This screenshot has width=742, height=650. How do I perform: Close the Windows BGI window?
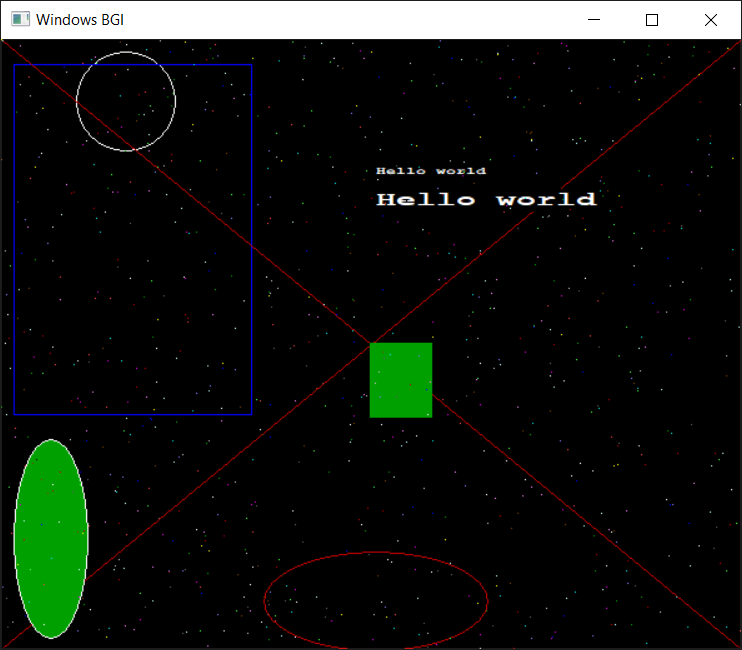pyautogui.click(x=711, y=20)
